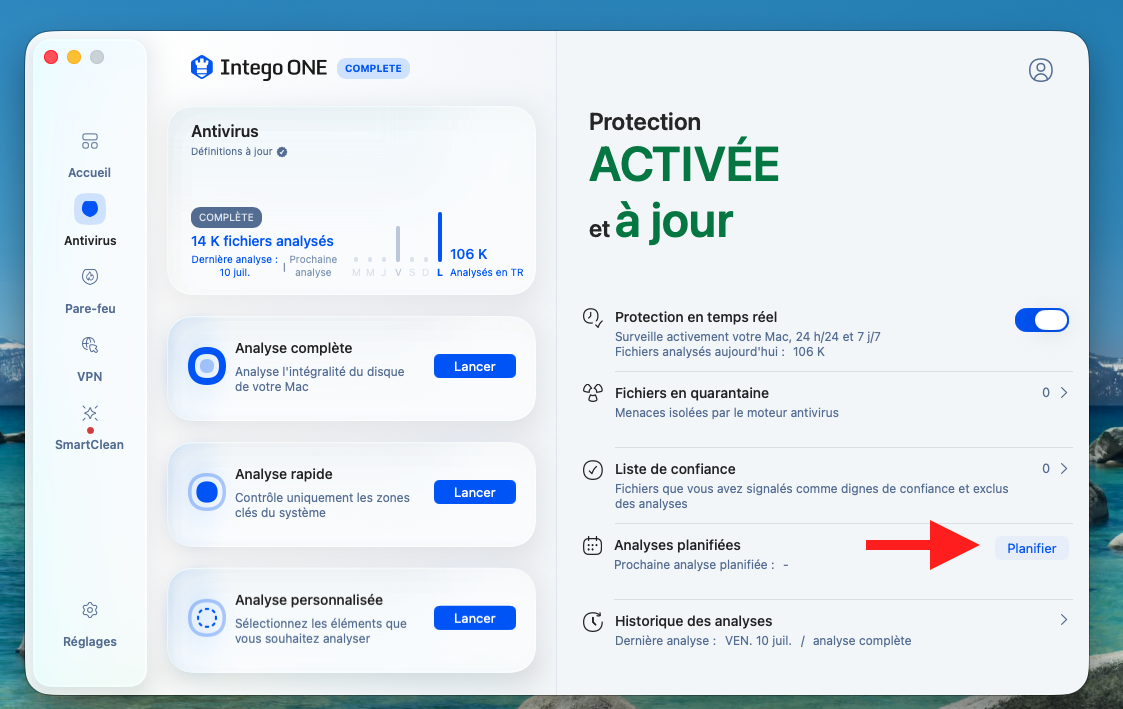Screen dimensions: 1123x709
Task: Click quarantine count "0"
Action: click(x=1046, y=392)
